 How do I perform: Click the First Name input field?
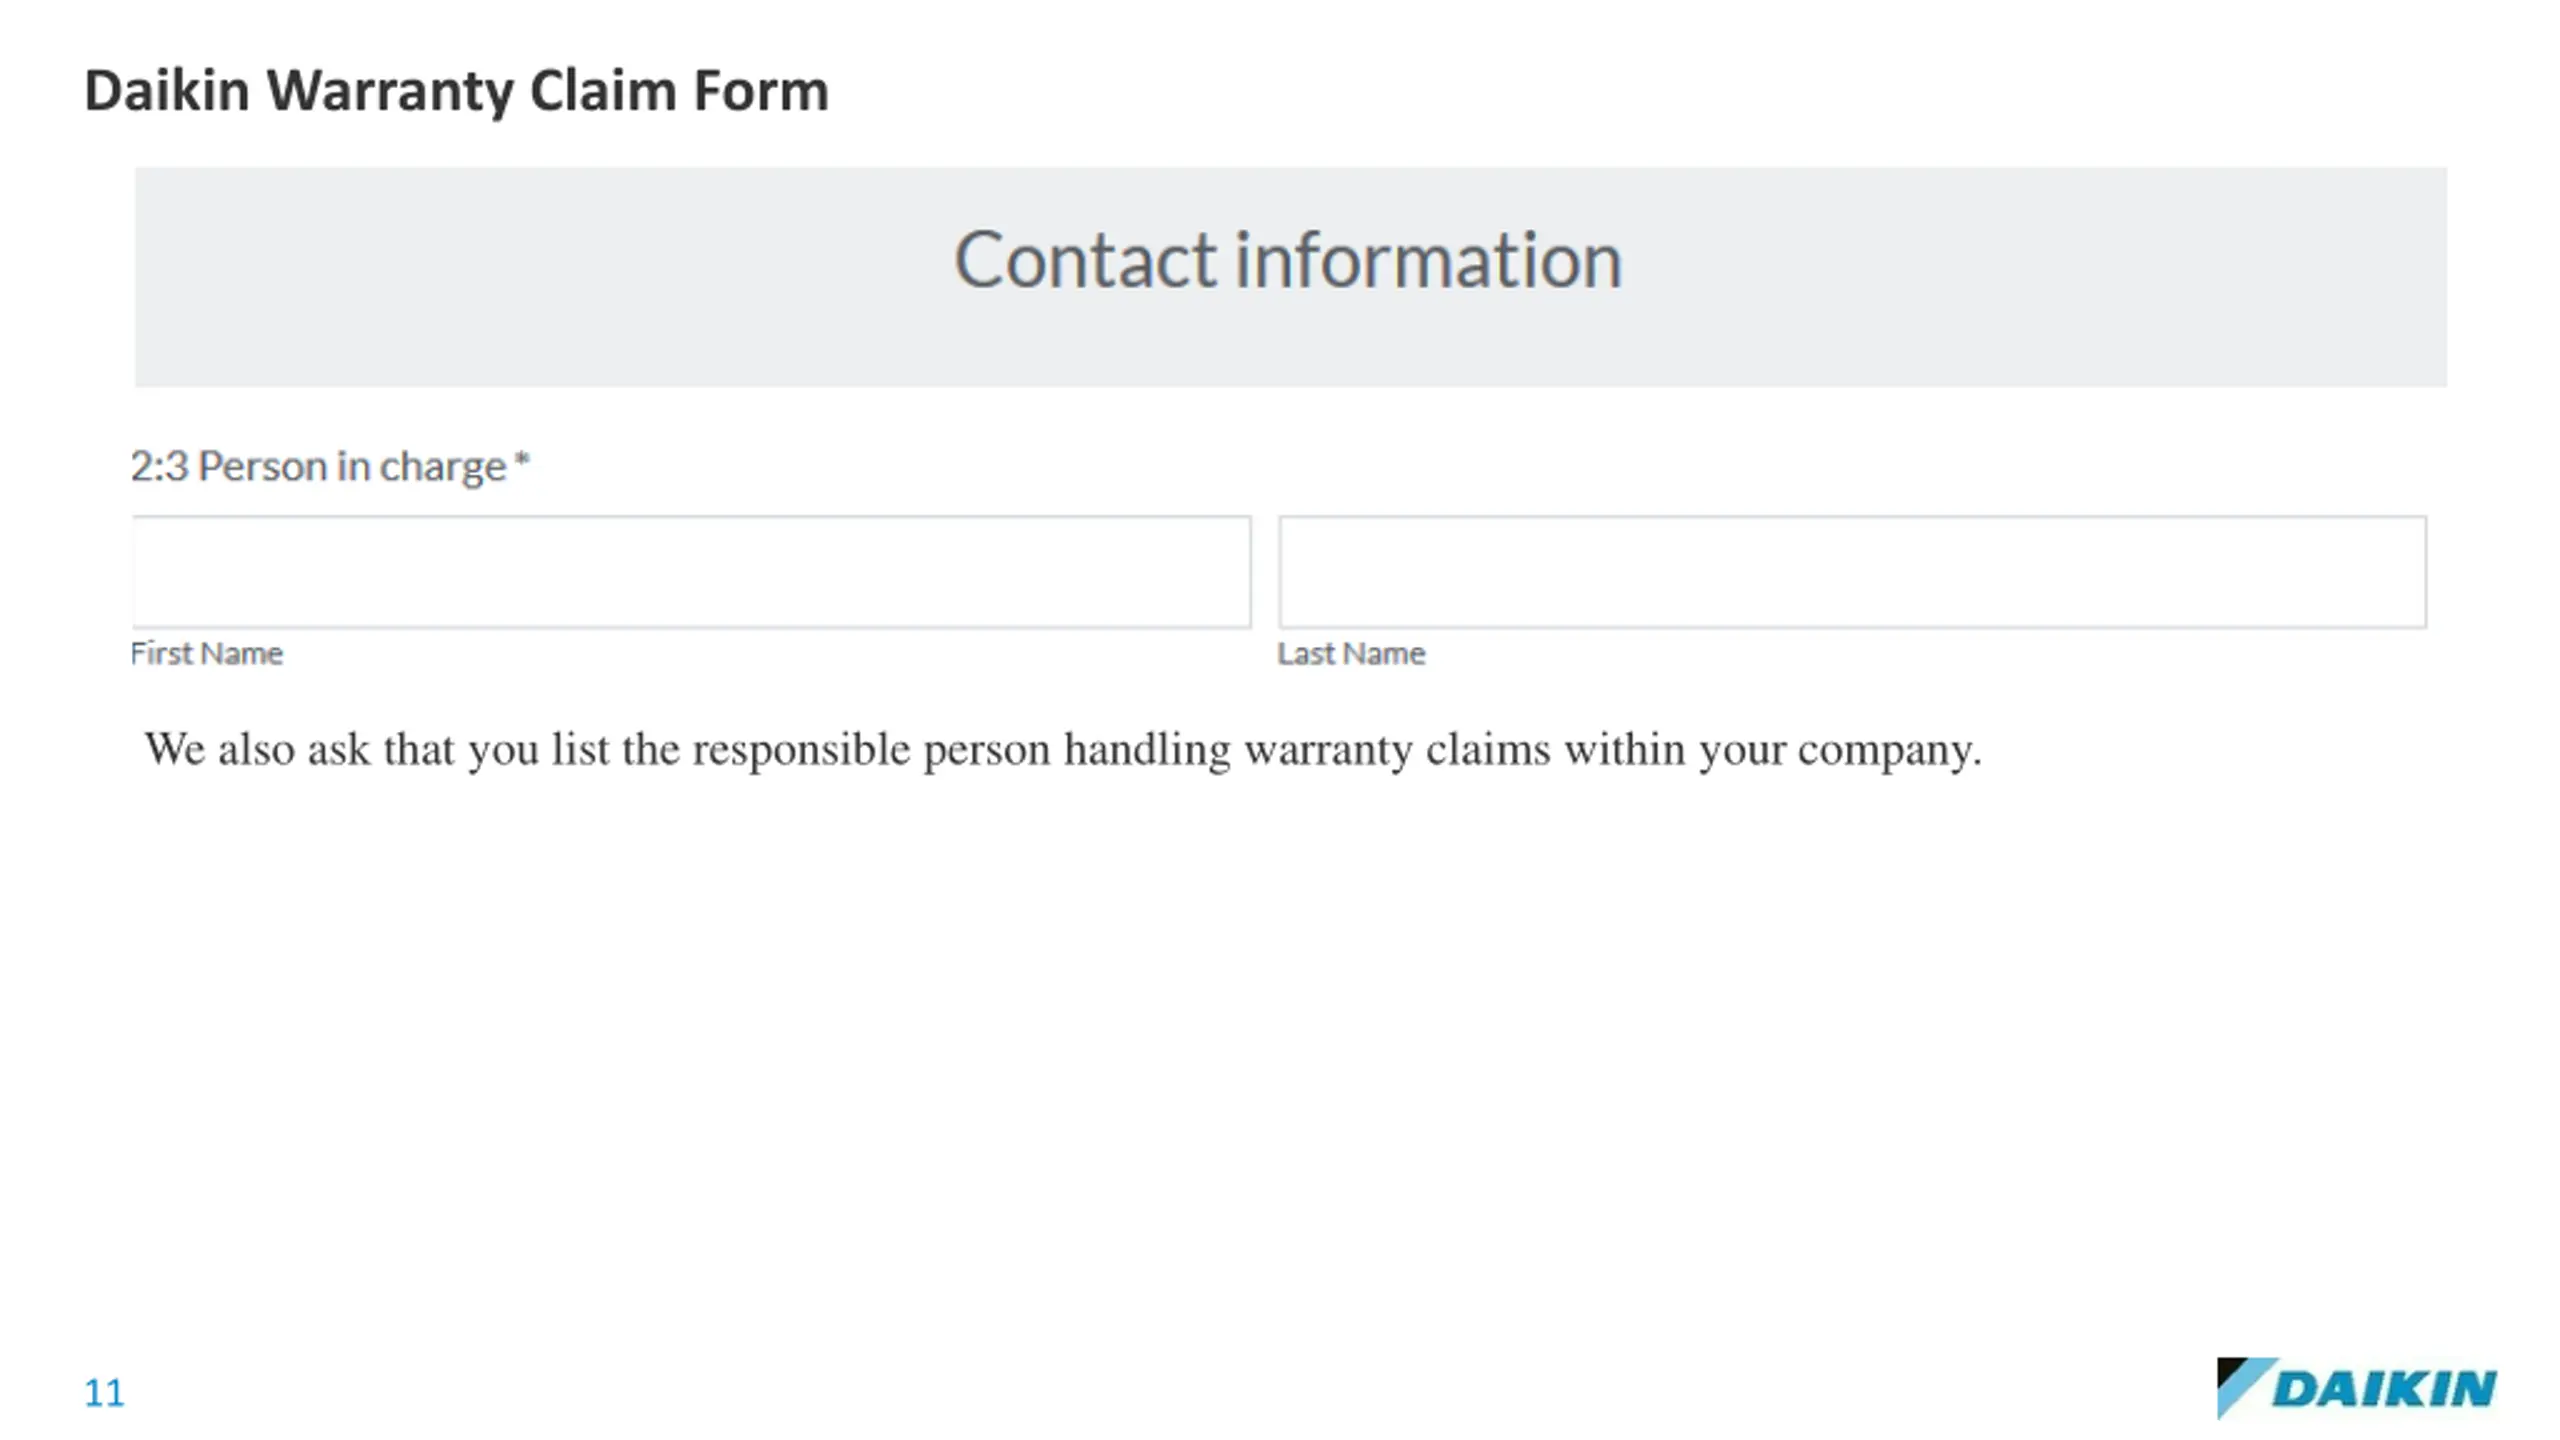[691, 572]
